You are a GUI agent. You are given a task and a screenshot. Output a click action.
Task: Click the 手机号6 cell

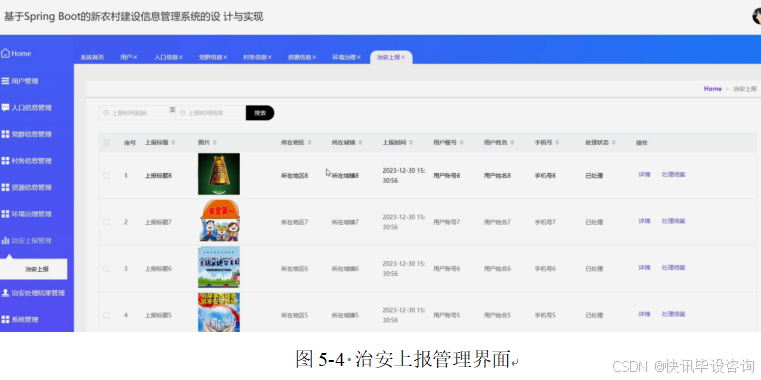[x=546, y=268]
